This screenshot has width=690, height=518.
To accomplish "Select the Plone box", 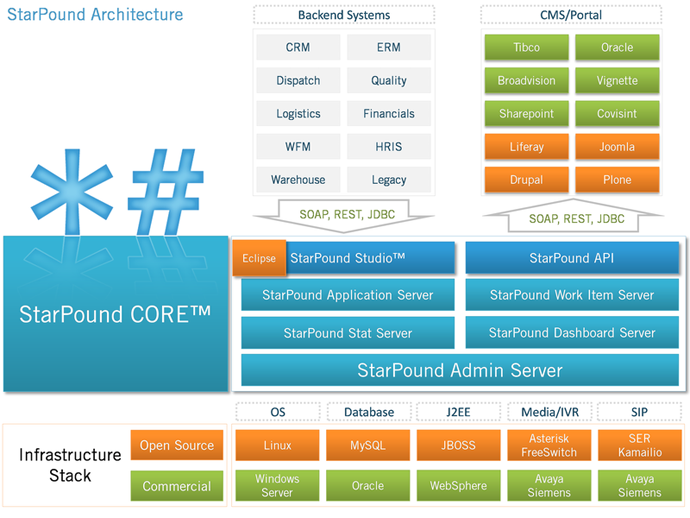I will click(617, 180).
